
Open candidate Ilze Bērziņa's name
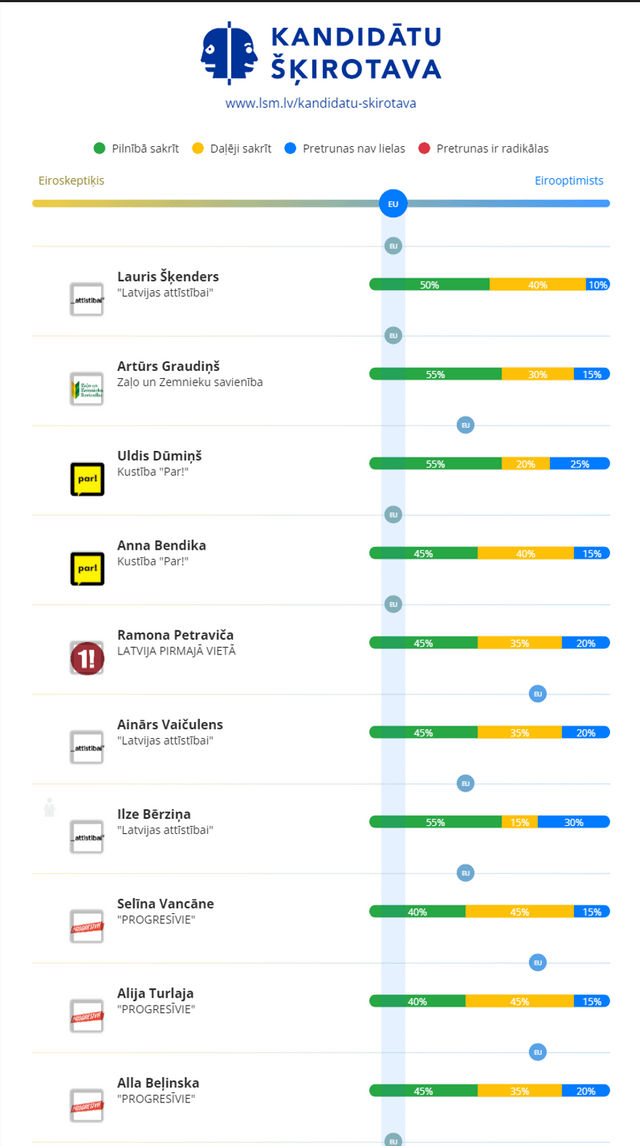click(153, 814)
